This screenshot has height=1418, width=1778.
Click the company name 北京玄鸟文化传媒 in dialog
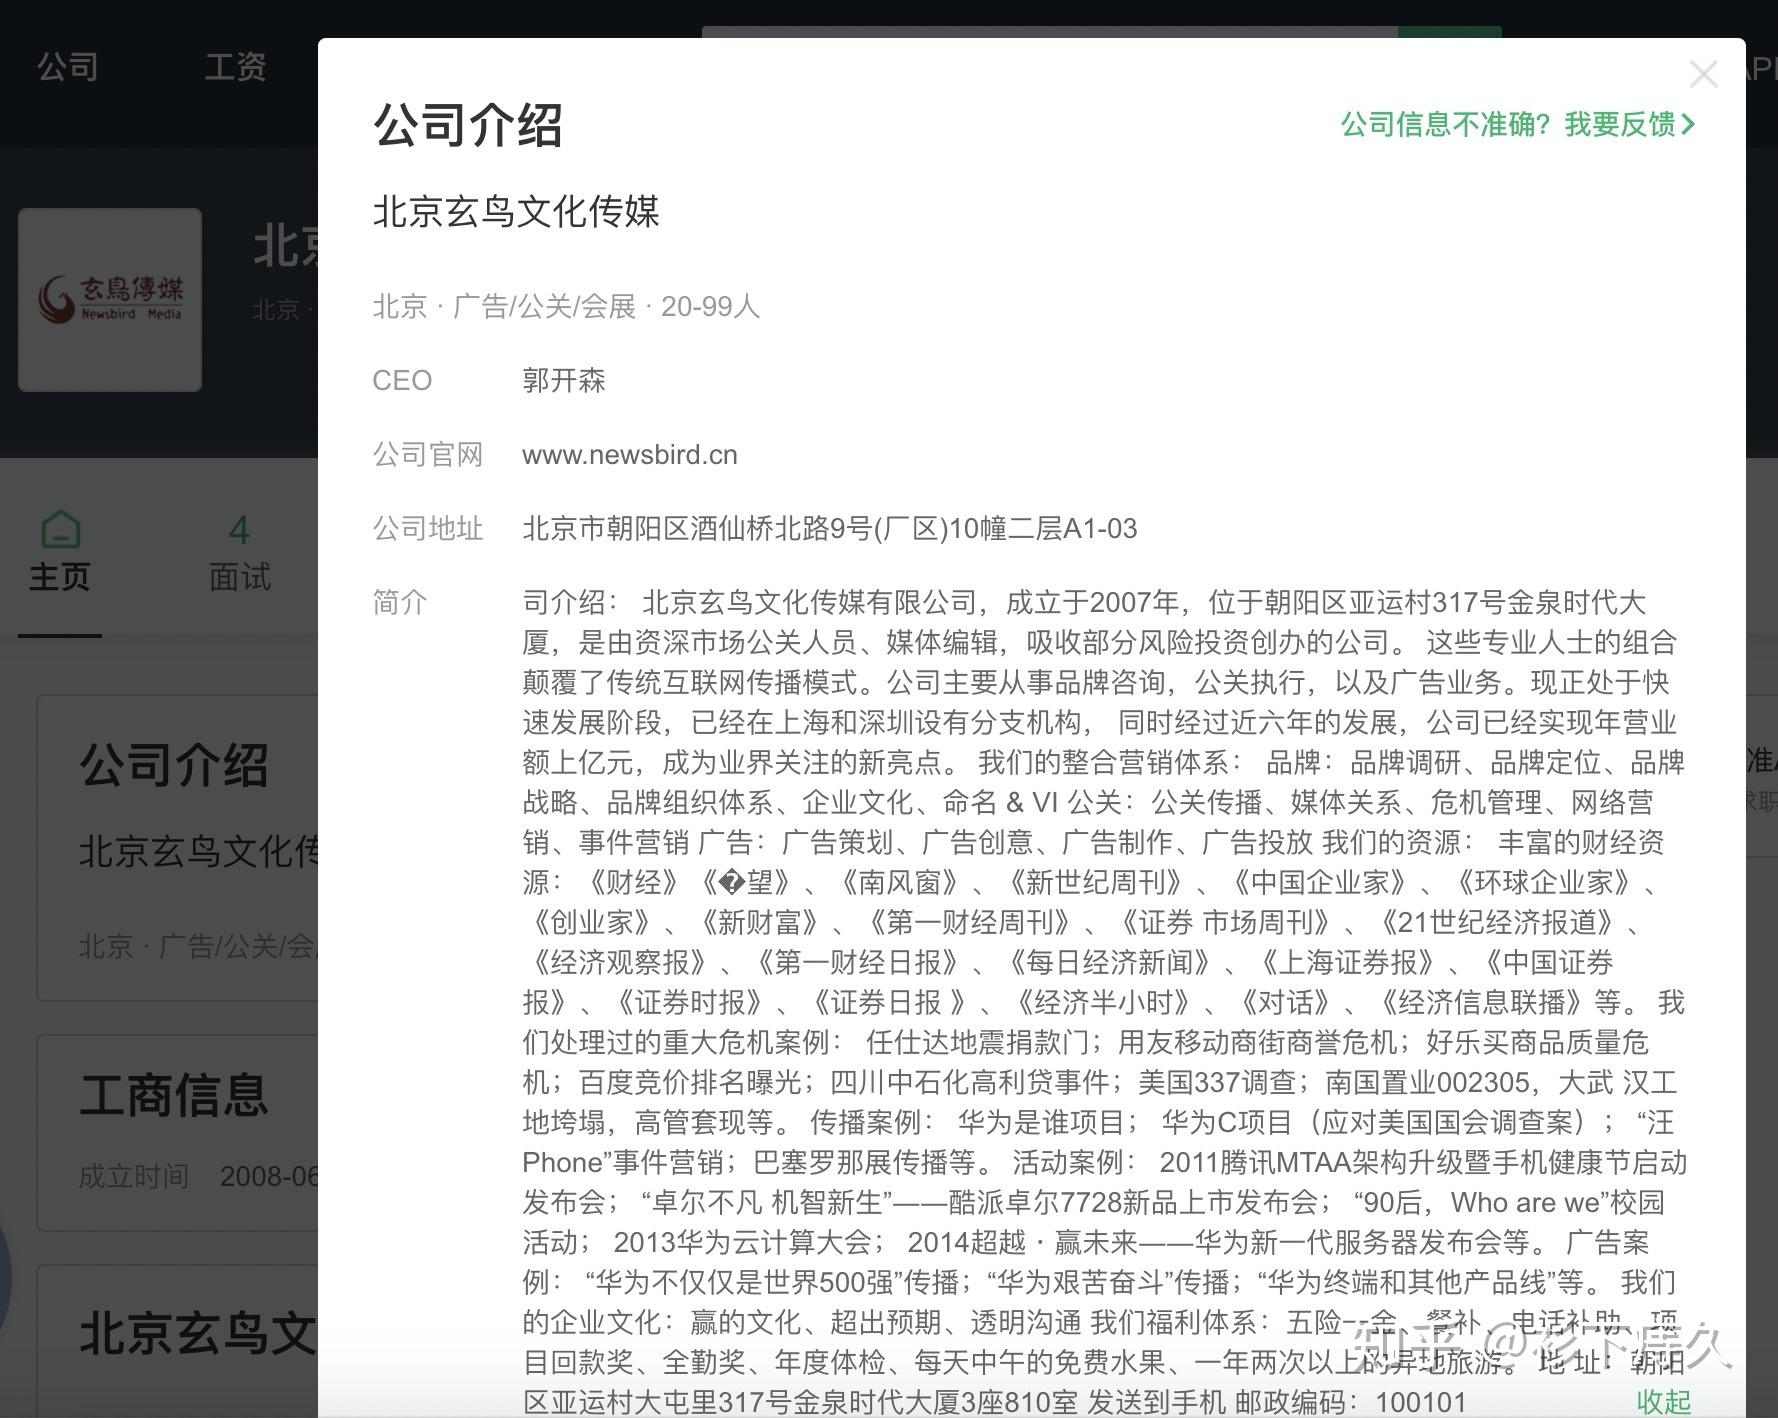coord(516,212)
